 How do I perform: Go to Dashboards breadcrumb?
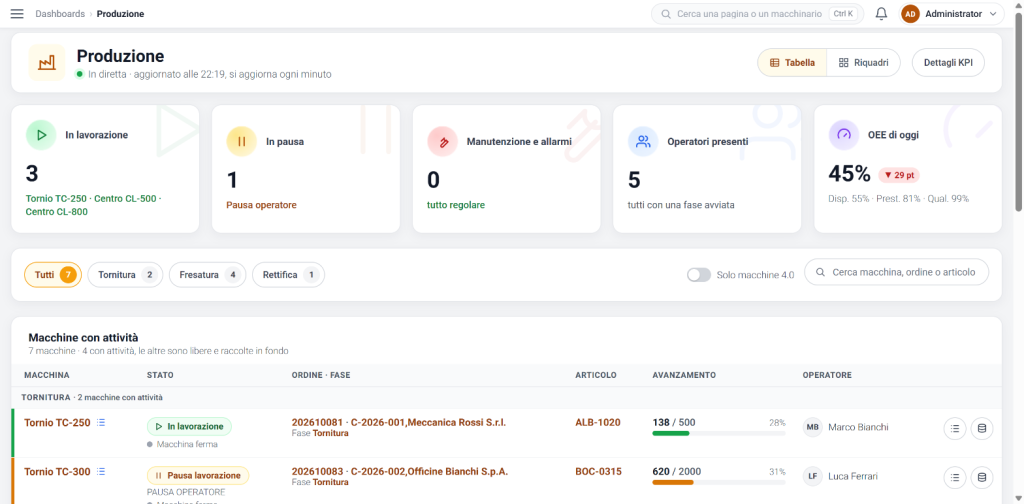60,14
